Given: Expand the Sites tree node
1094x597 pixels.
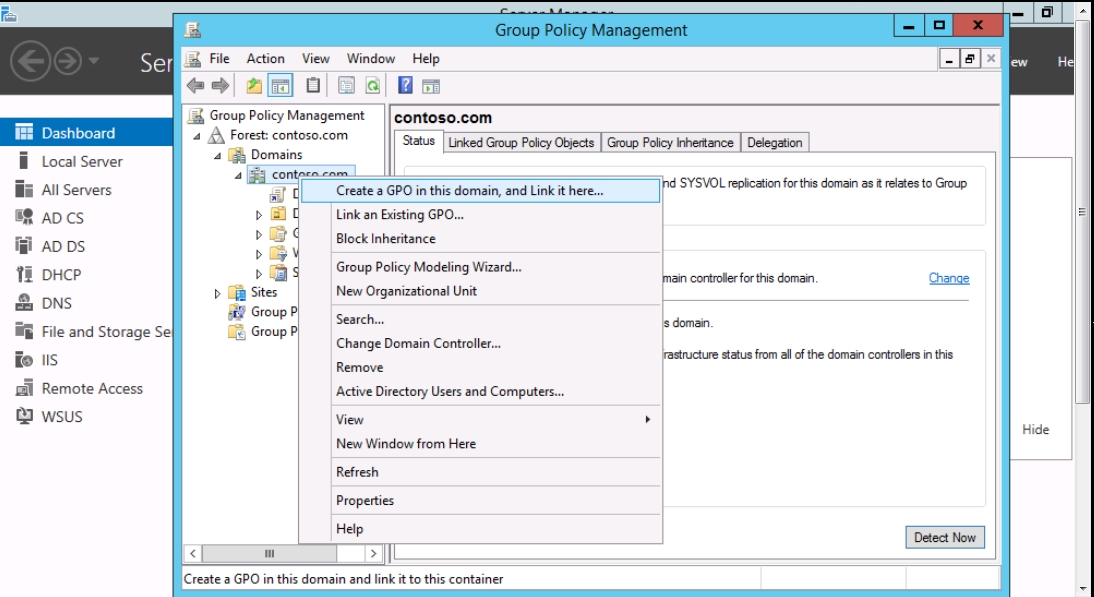Looking at the screenshot, I should point(218,293).
